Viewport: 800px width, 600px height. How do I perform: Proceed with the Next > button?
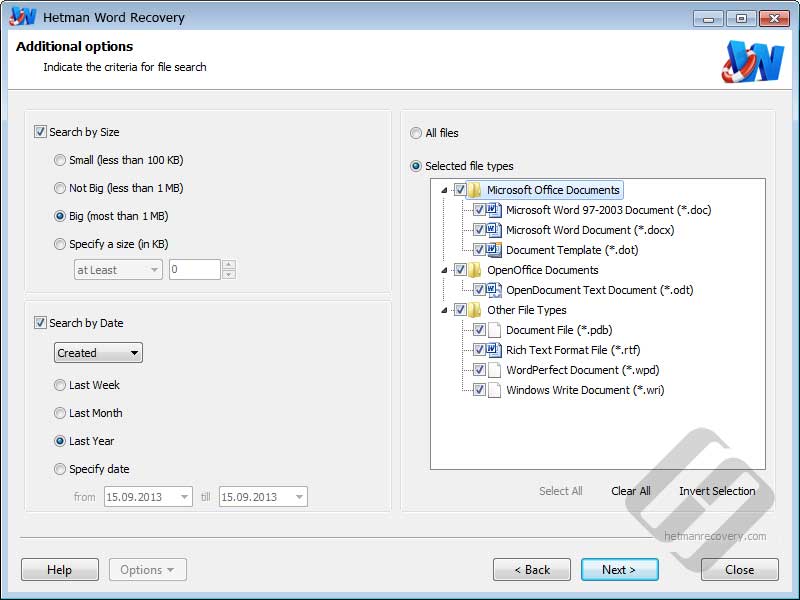[x=619, y=569]
